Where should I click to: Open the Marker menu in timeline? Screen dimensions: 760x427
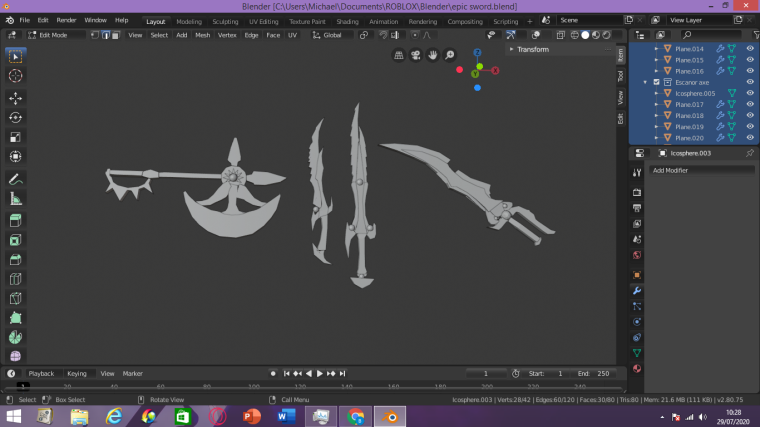pos(132,374)
